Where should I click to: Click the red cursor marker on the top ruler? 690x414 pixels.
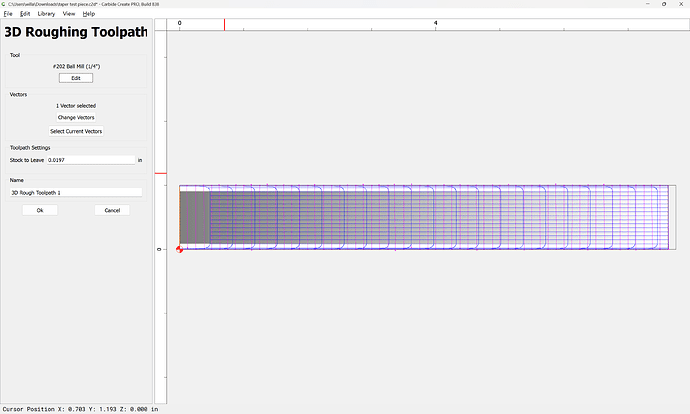click(224, 23)
